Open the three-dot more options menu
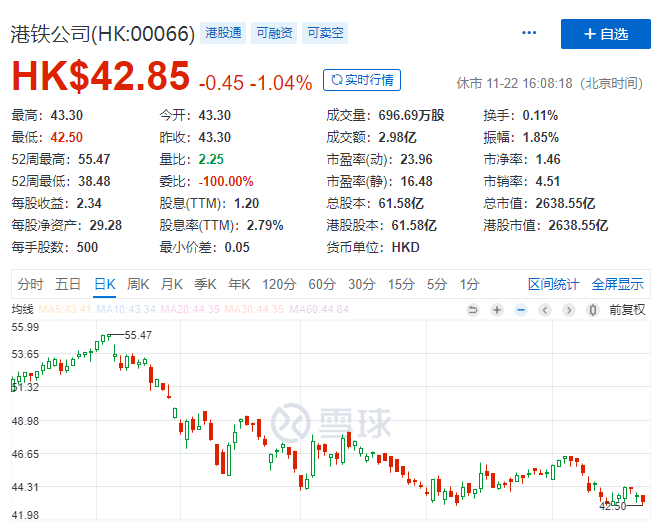 tap(529, 33)
